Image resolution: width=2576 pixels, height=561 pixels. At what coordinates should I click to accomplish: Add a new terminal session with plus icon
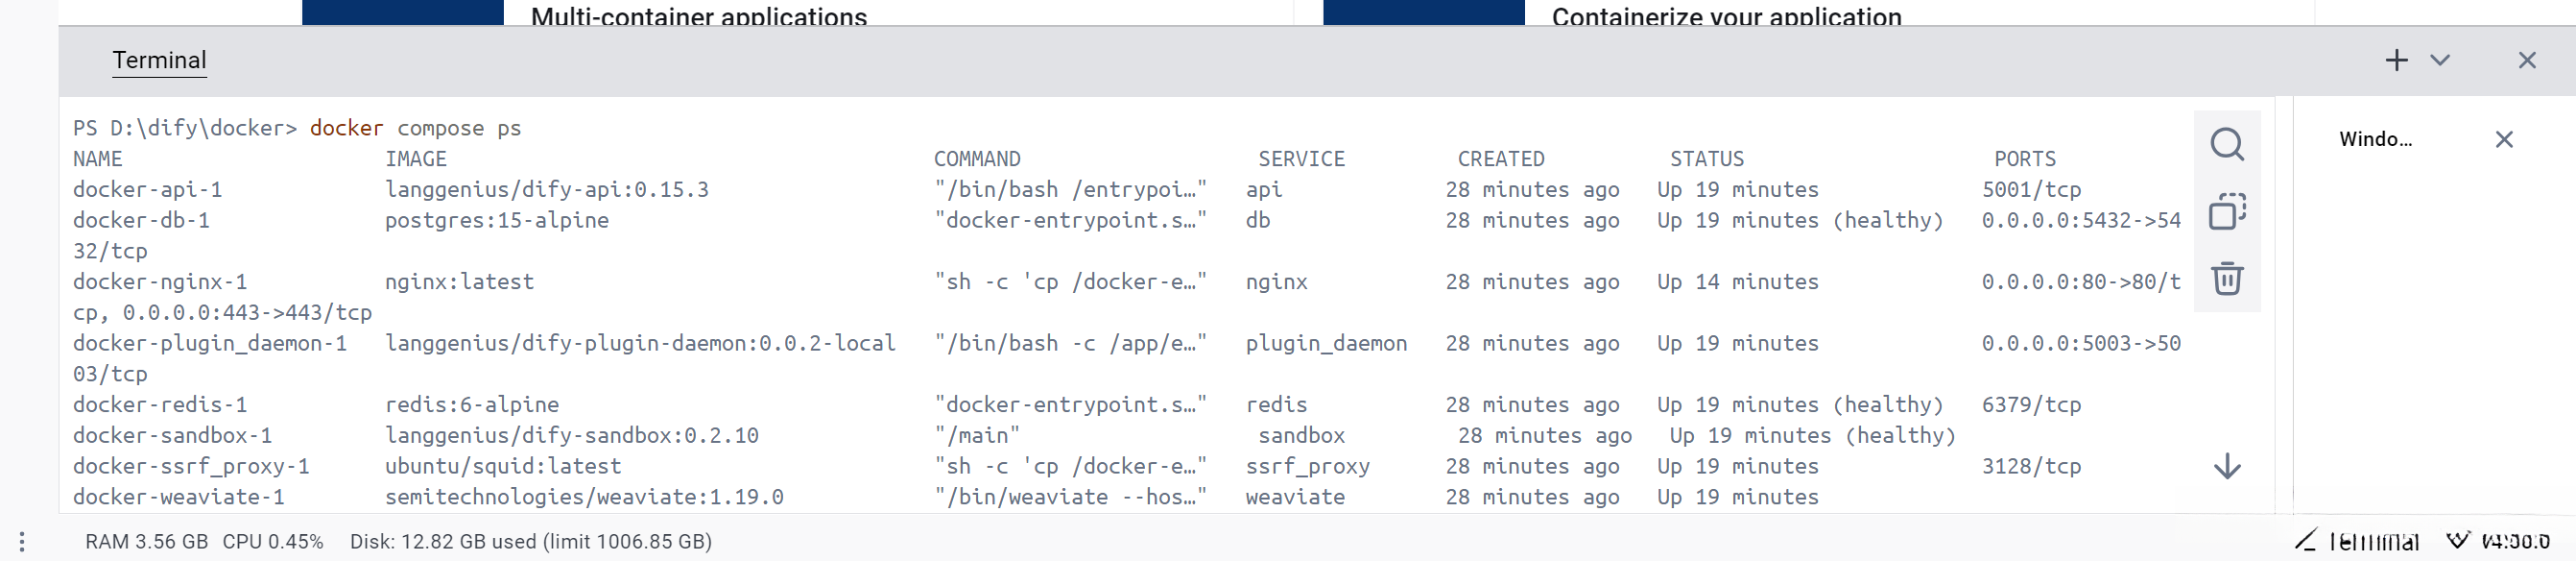pyautogui.click(x=2396, y=60)
